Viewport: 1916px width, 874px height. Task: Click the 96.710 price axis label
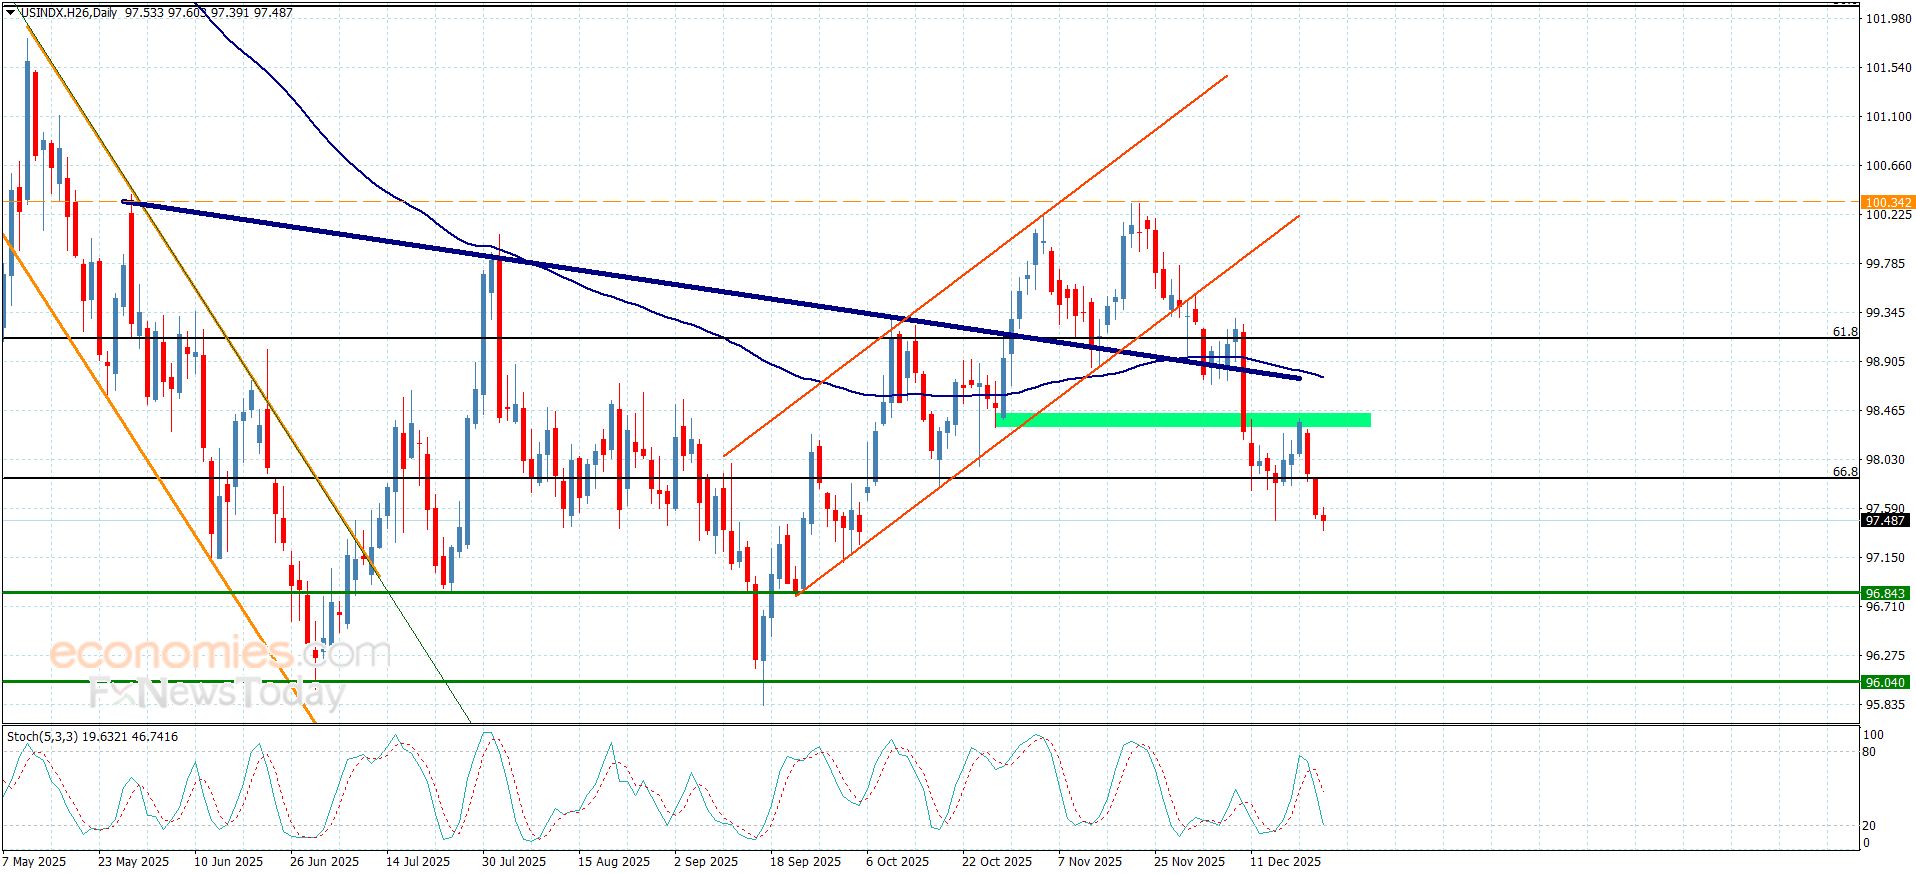(x=1888, y=607)
